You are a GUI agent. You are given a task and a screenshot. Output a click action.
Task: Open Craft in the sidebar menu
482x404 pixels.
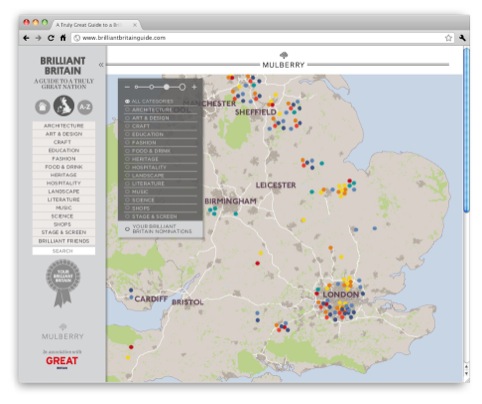pos(64,142)
